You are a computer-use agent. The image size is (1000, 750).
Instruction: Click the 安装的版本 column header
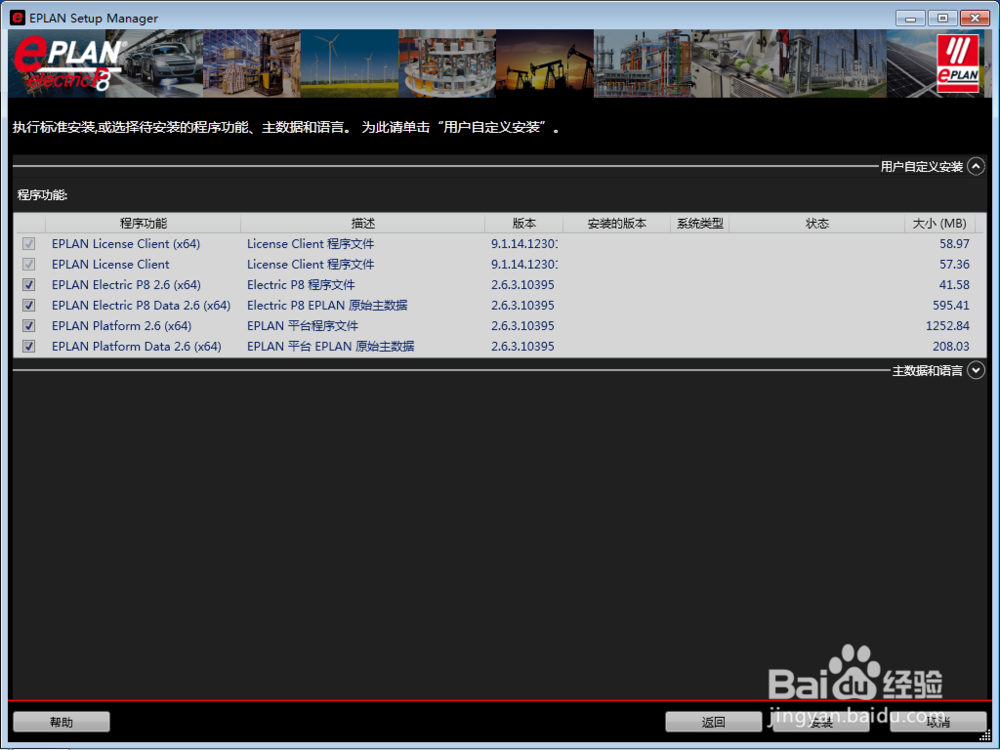click(617, 223)
